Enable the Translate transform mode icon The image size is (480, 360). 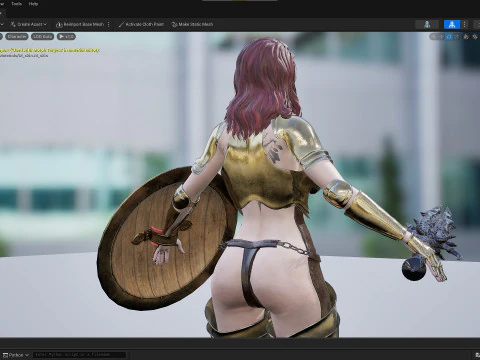pos(441,37)
